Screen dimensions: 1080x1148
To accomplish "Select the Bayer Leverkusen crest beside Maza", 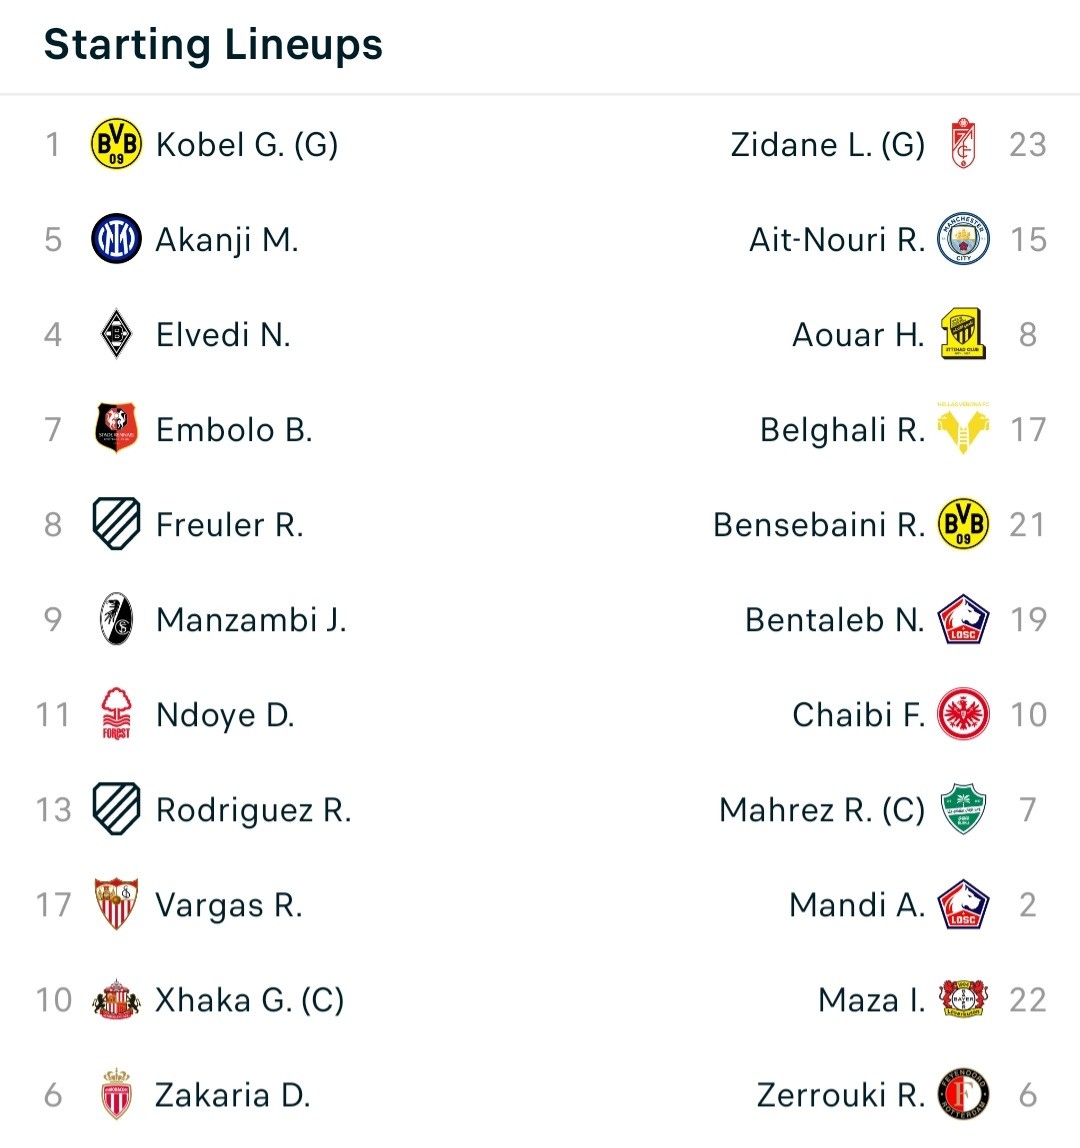I will click(x=964, y=999).
